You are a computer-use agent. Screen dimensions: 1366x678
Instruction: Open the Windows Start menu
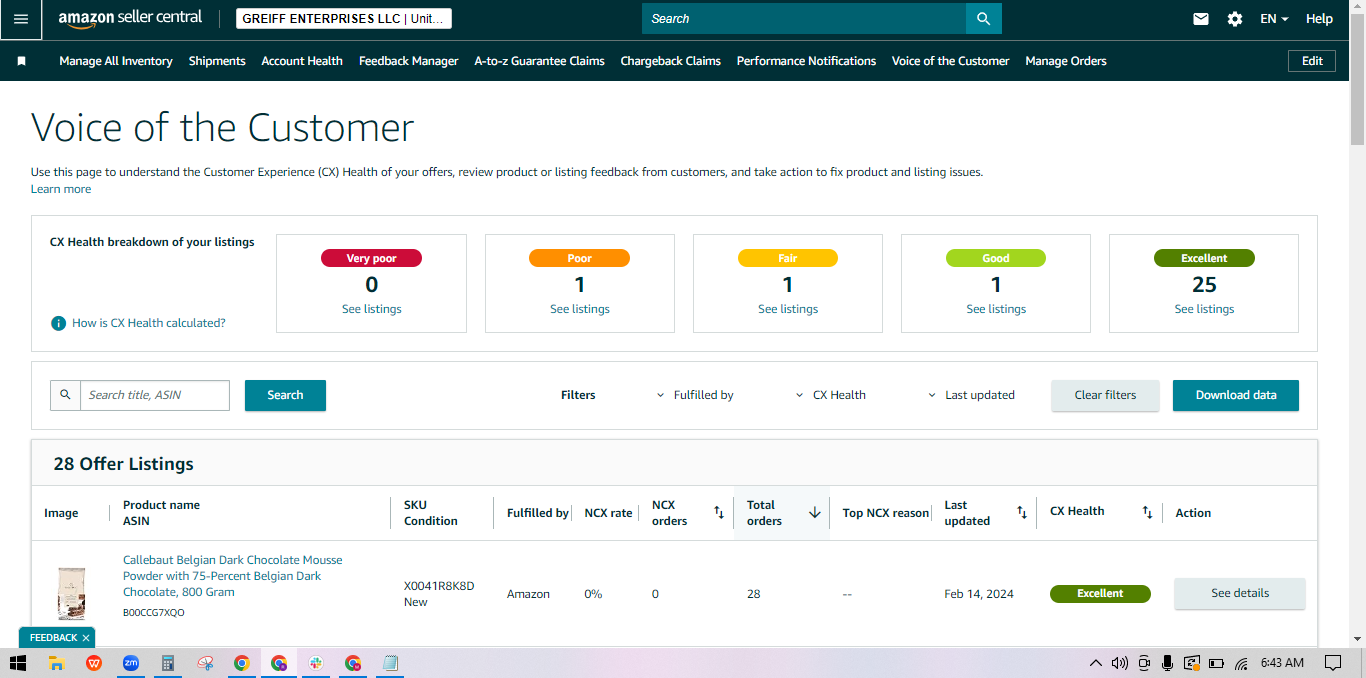(17, 663)
